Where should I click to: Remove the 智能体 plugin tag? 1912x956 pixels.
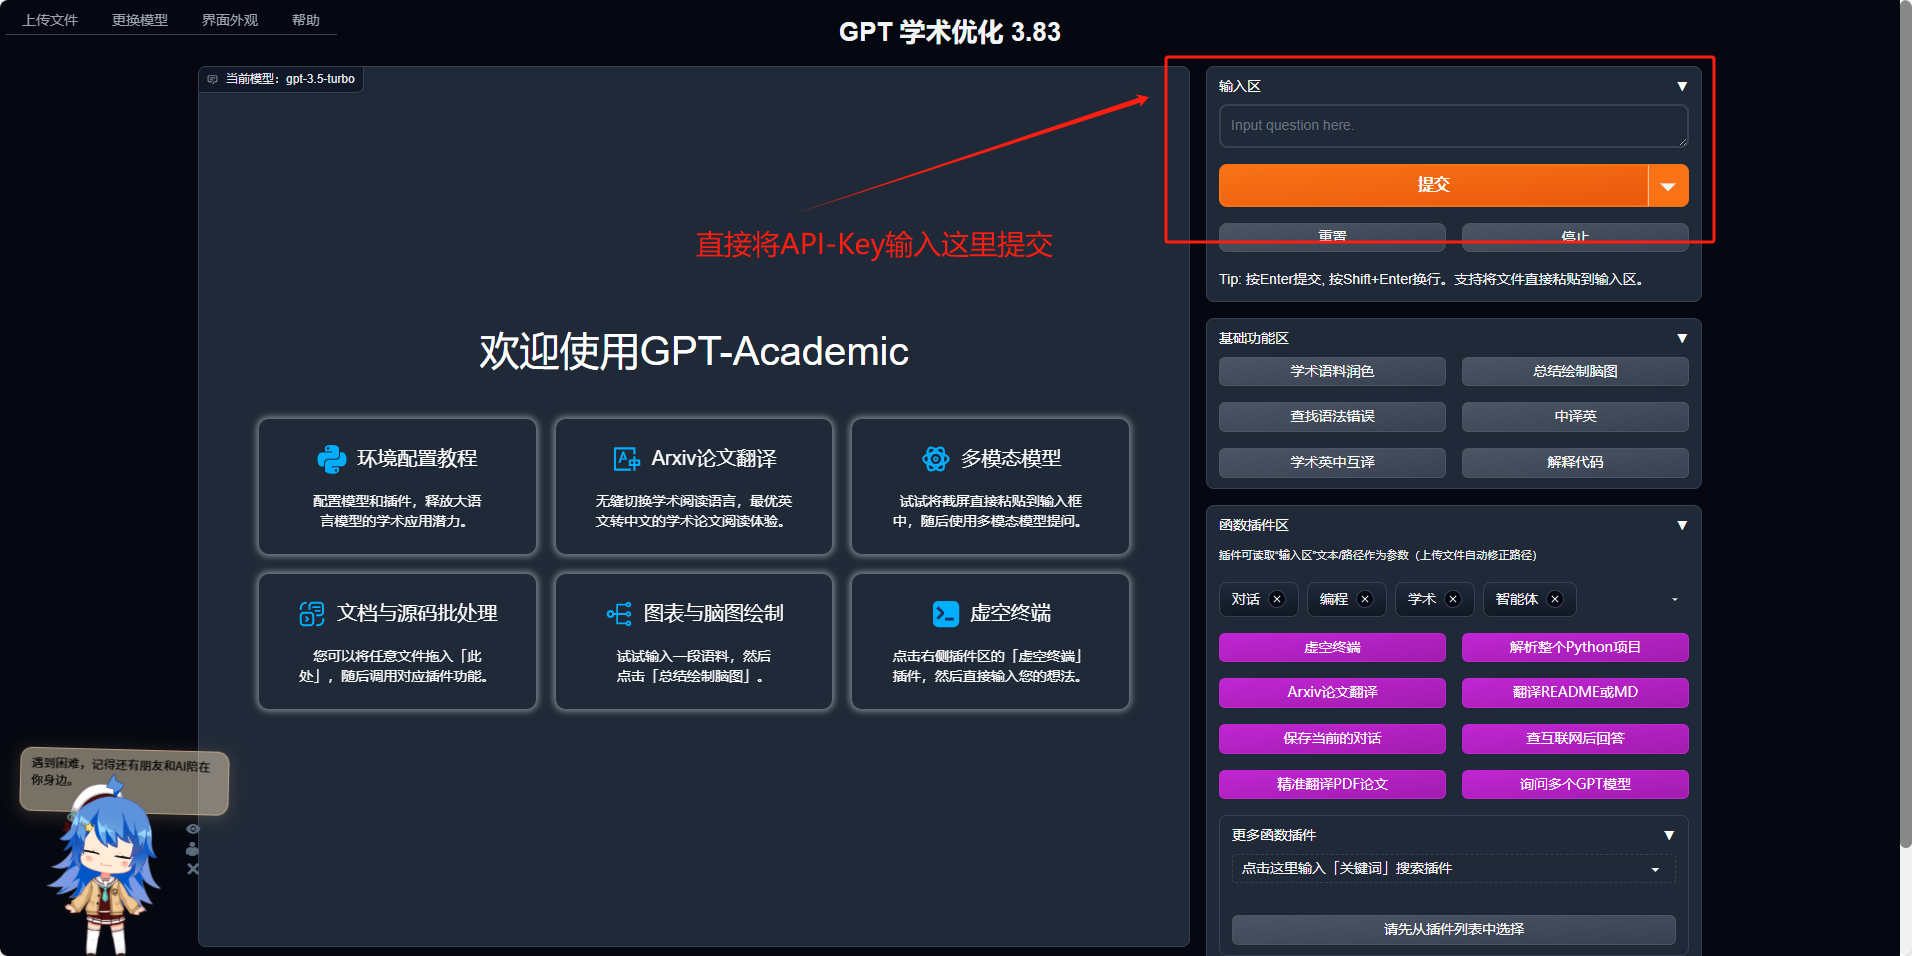click(x=1556, y=599)
